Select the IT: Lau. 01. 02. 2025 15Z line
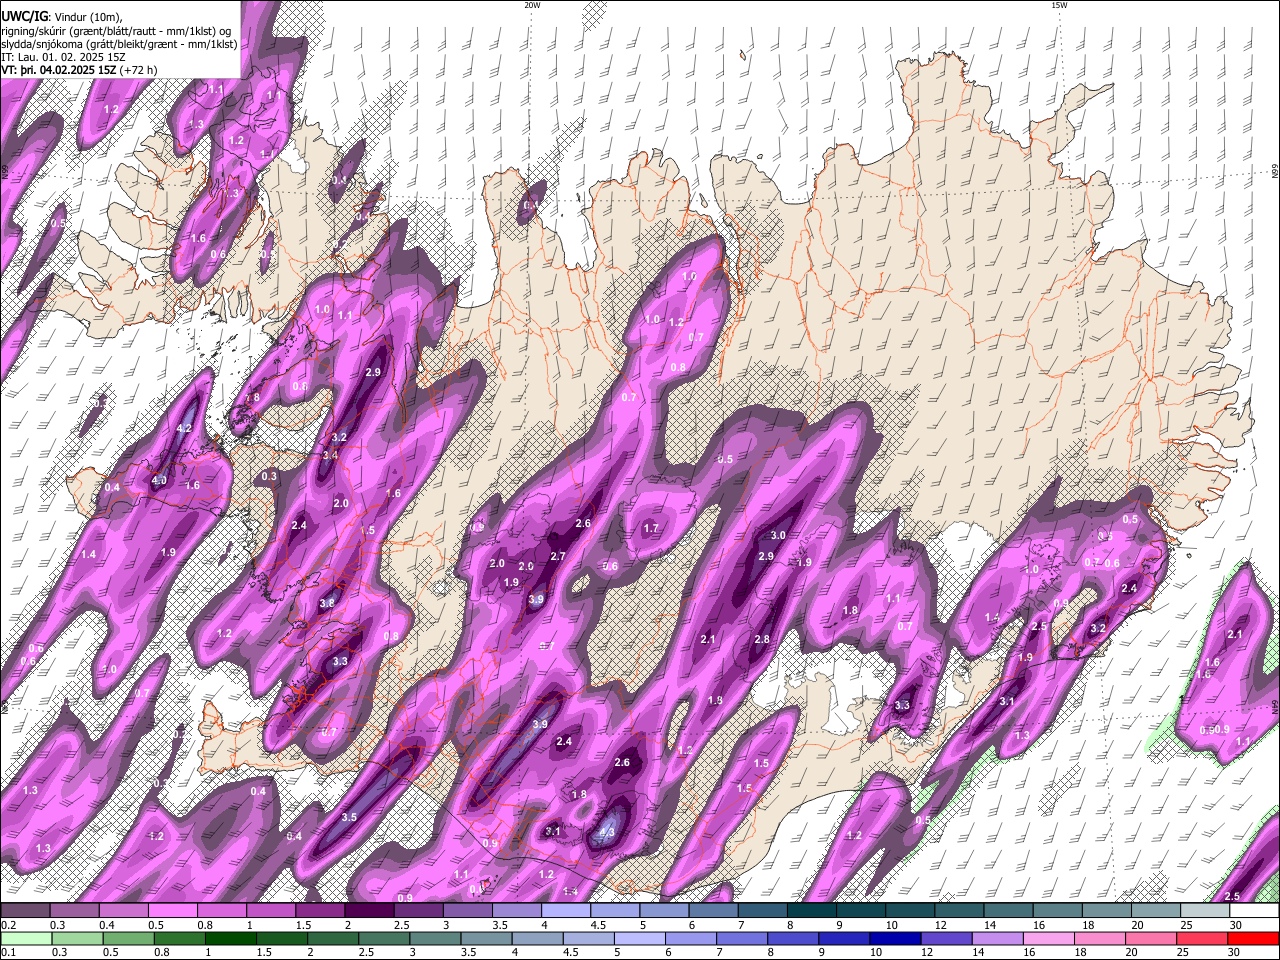The width and height of the screenshot is (1280, 960). [x=63, y=57]
